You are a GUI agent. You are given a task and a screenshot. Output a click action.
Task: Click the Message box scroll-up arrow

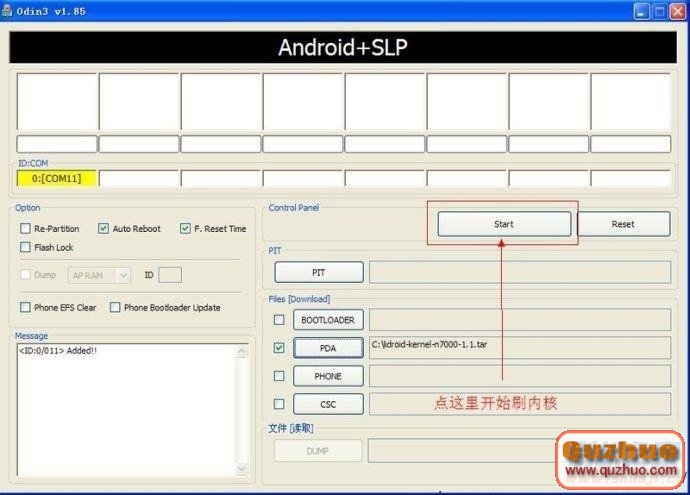click(242, 351)
